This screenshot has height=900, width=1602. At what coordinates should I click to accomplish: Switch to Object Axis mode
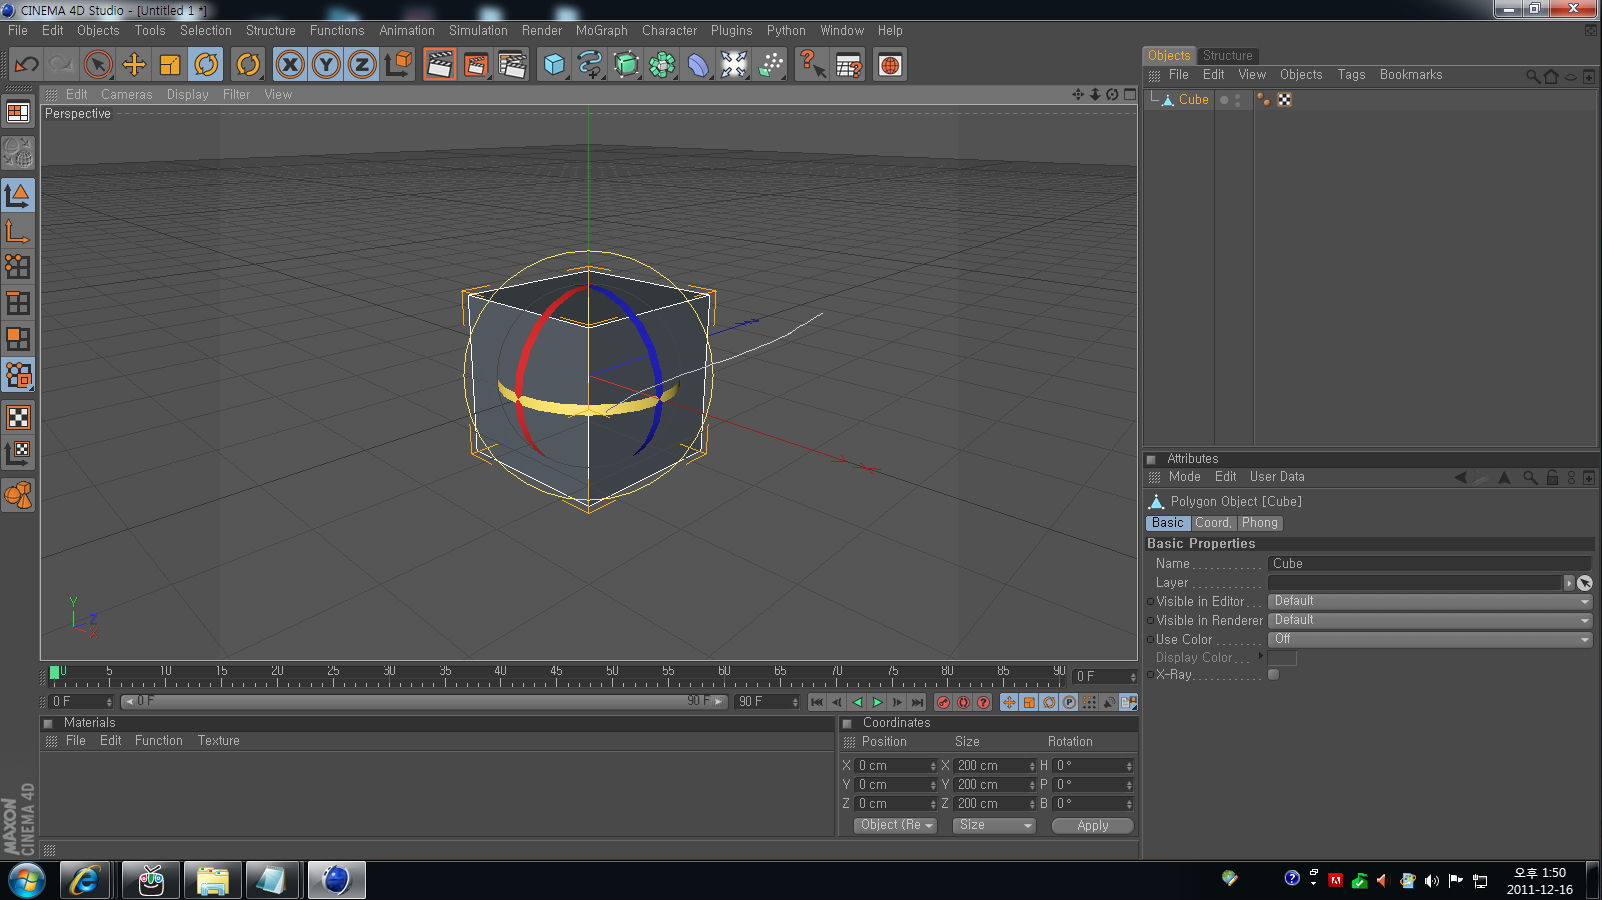point(18,231)
